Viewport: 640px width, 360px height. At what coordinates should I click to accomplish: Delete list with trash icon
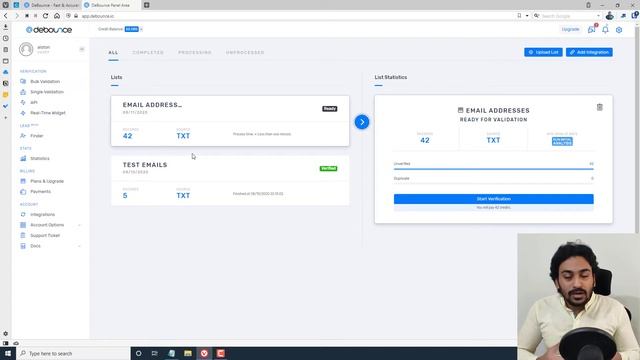coord(600,107)
